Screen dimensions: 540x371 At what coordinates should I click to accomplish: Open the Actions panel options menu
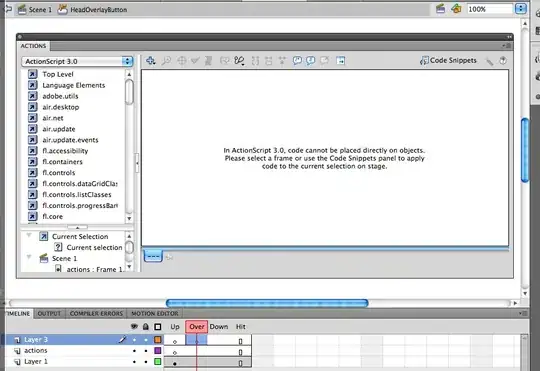(507, 46)
